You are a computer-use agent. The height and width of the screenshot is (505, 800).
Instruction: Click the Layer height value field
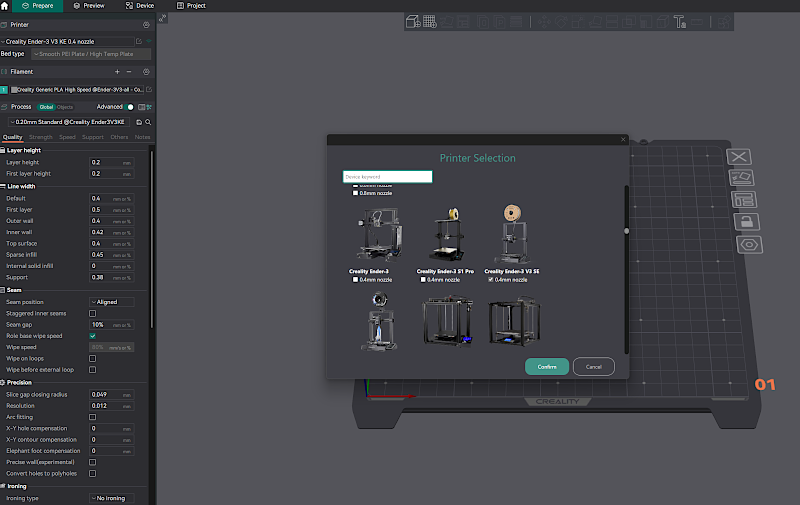pos(112,163)
